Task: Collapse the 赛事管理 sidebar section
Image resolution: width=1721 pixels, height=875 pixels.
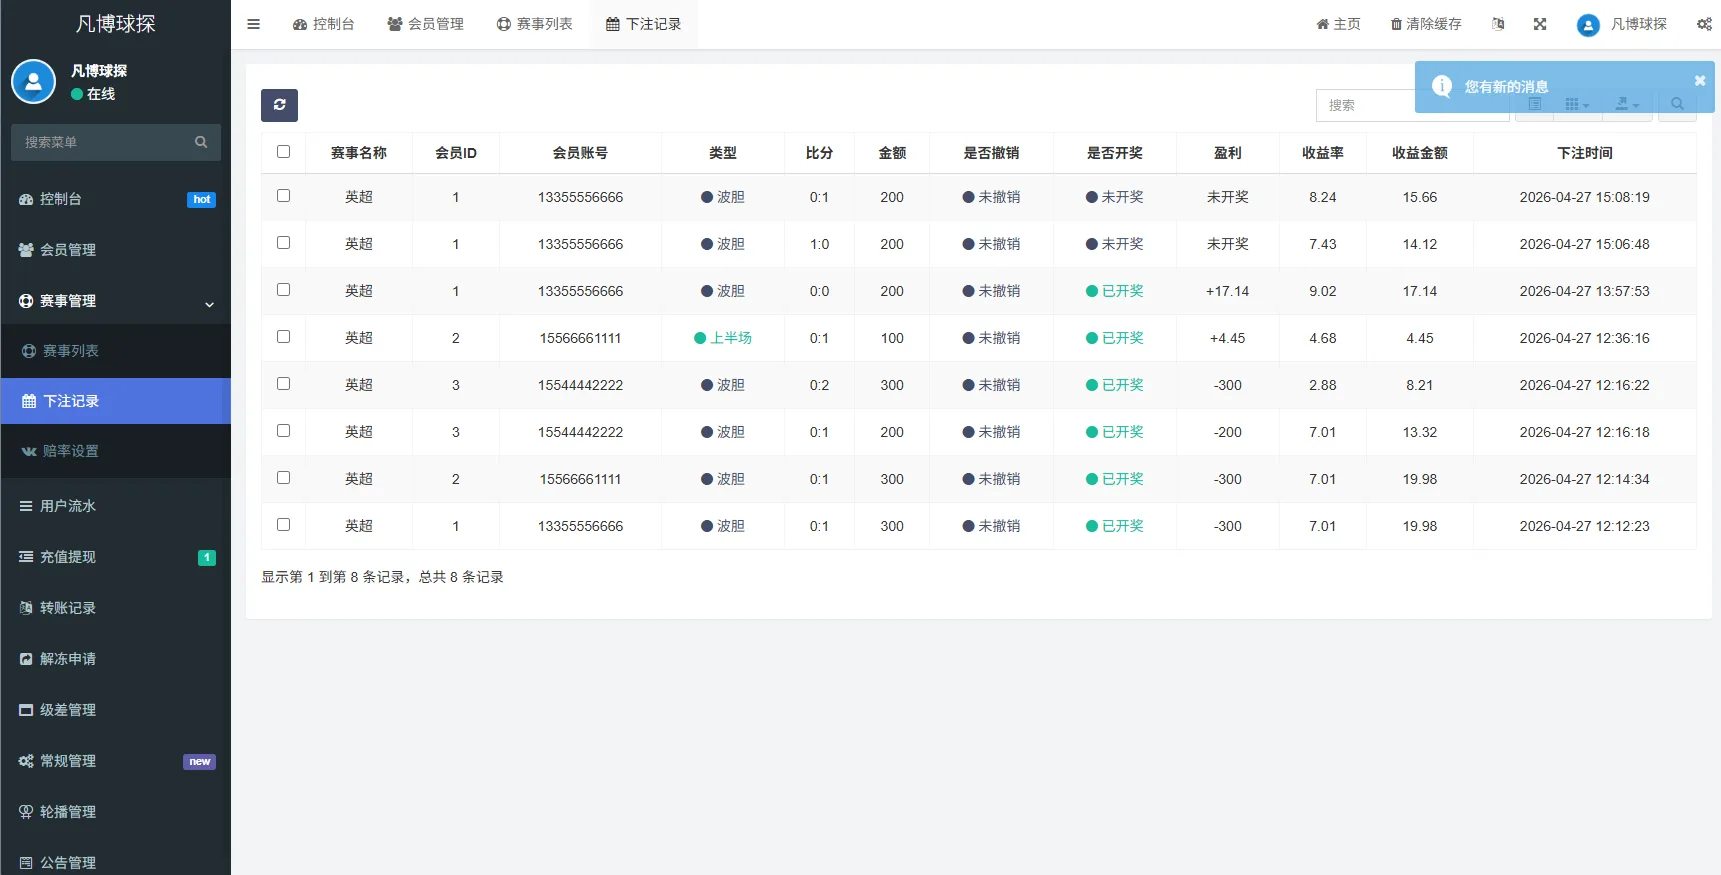Action: pos(116,301)
